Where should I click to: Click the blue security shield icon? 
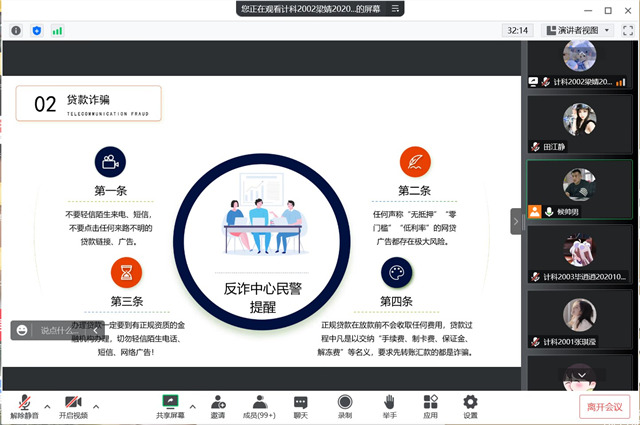tap(37, 31)
